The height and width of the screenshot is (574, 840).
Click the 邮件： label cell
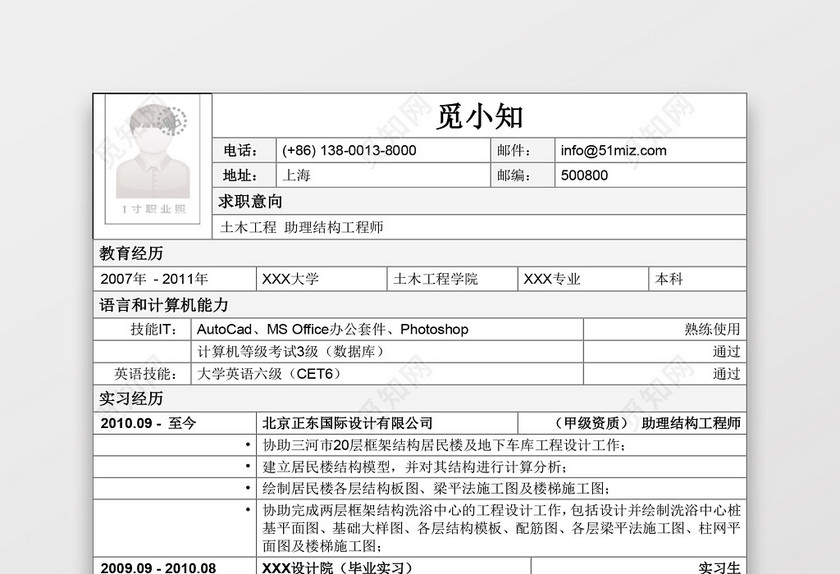(x=522, y=151)
